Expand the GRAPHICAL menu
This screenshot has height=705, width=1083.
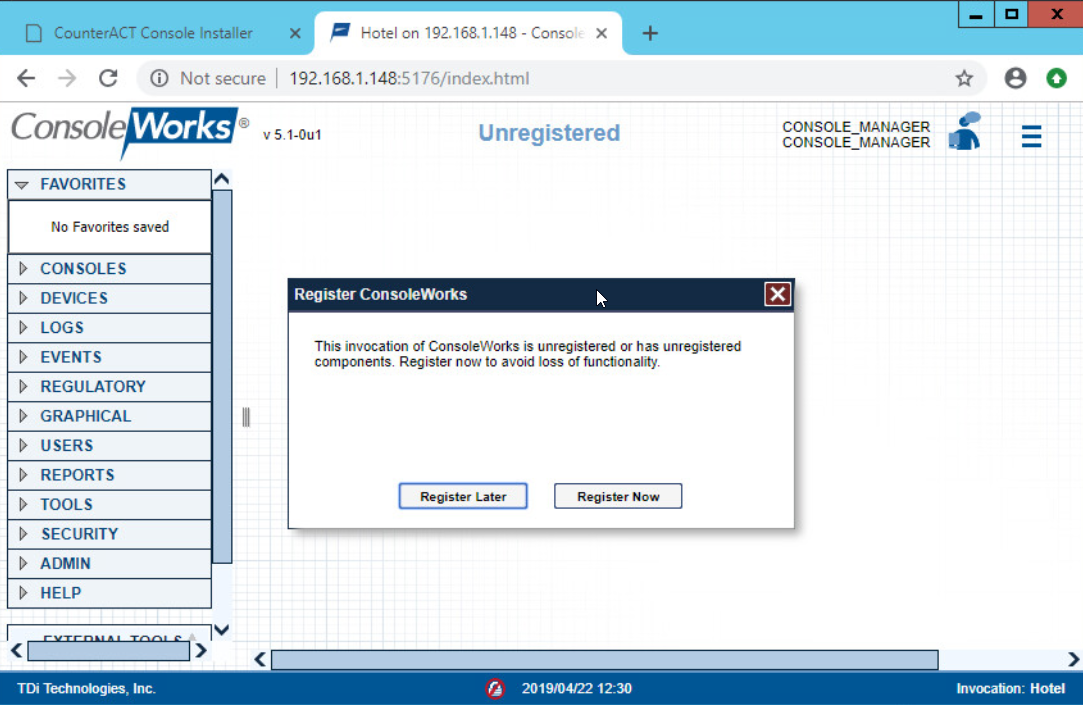pos(109,416)
